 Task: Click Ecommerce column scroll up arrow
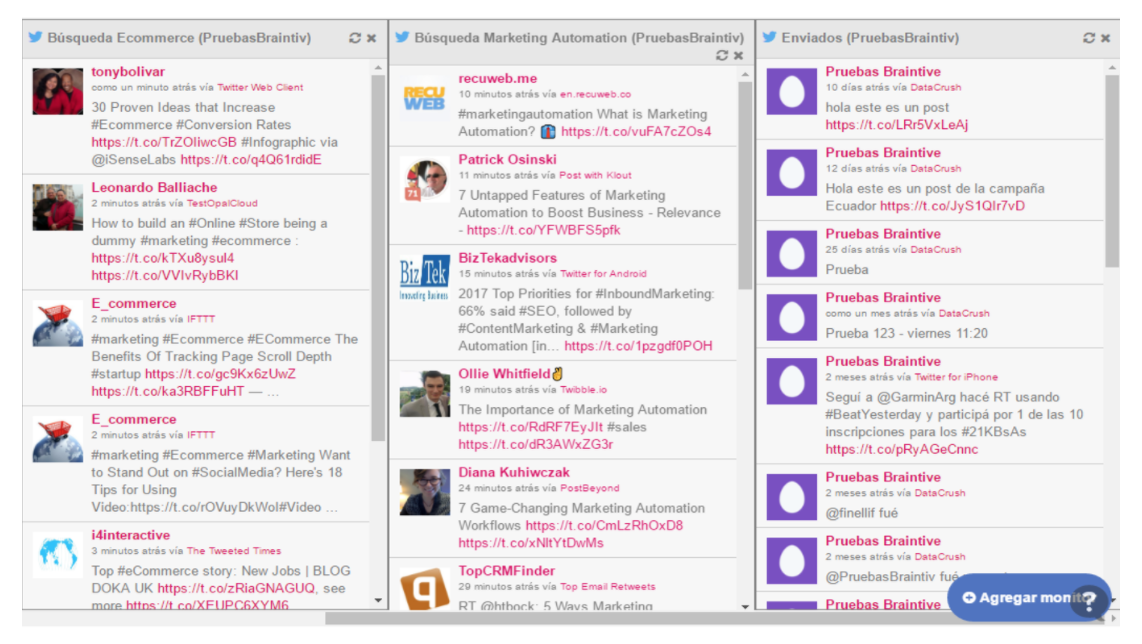coord(378,68)
